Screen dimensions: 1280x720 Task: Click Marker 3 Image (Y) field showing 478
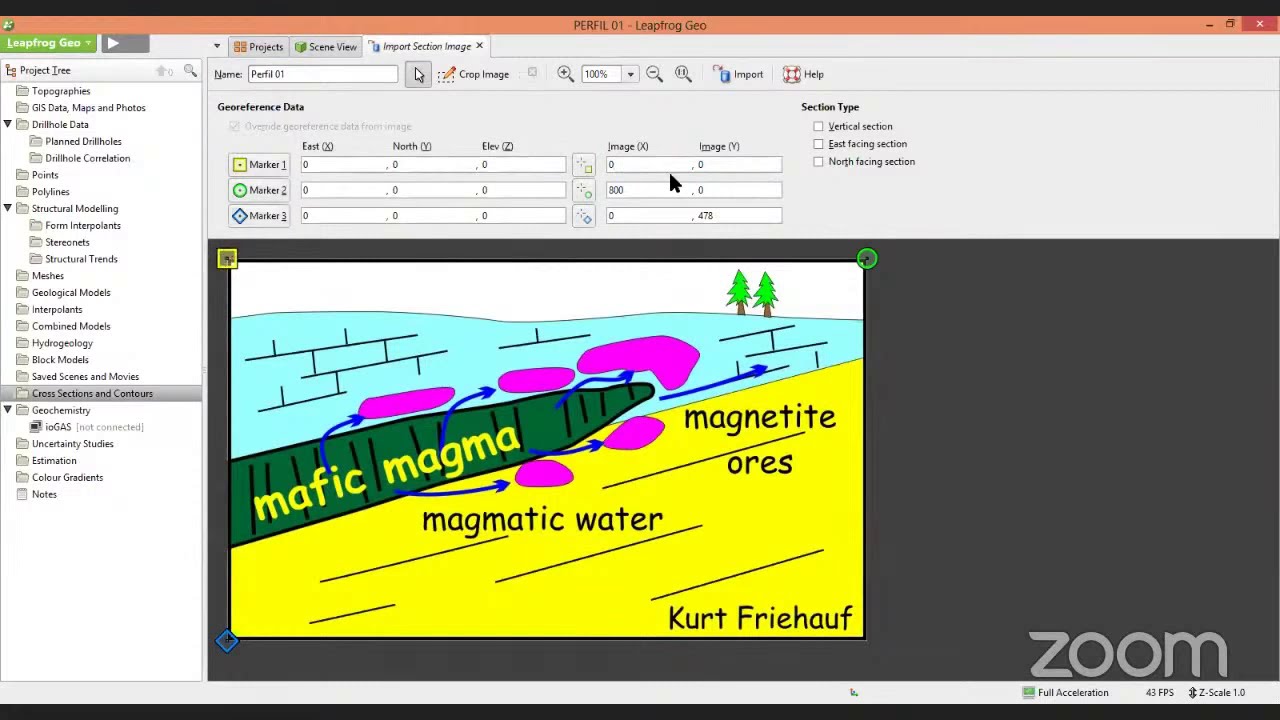coord(739,216)
